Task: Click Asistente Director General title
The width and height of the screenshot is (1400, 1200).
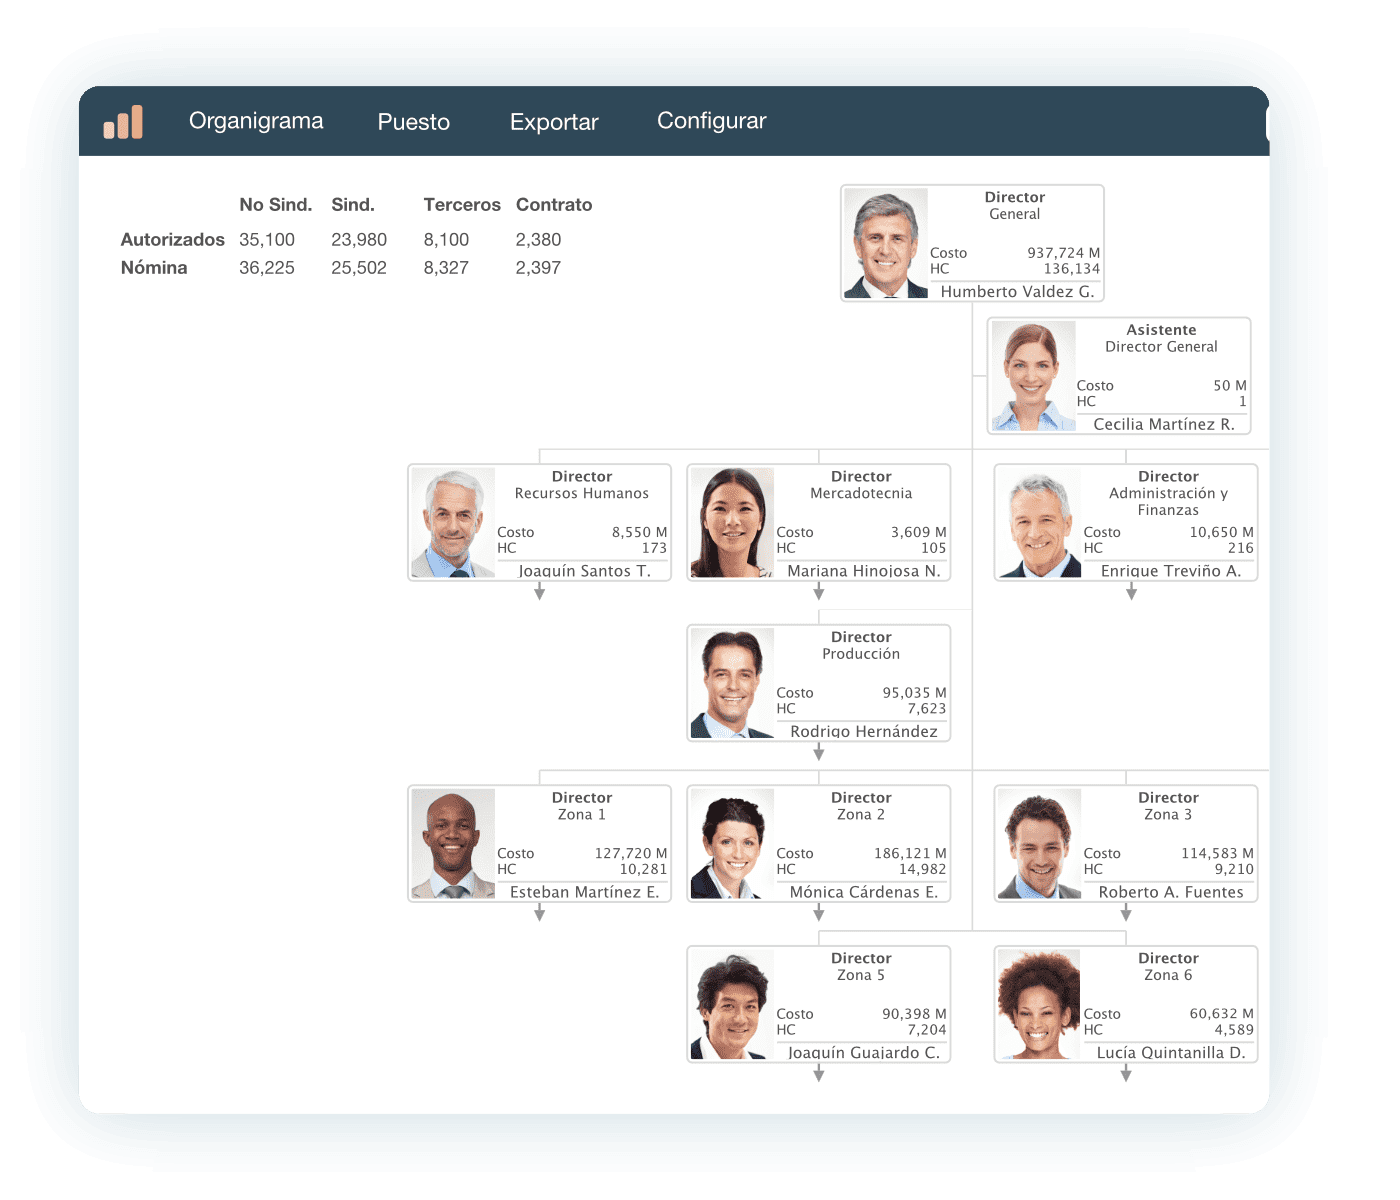Action: tap(1161, 338)
